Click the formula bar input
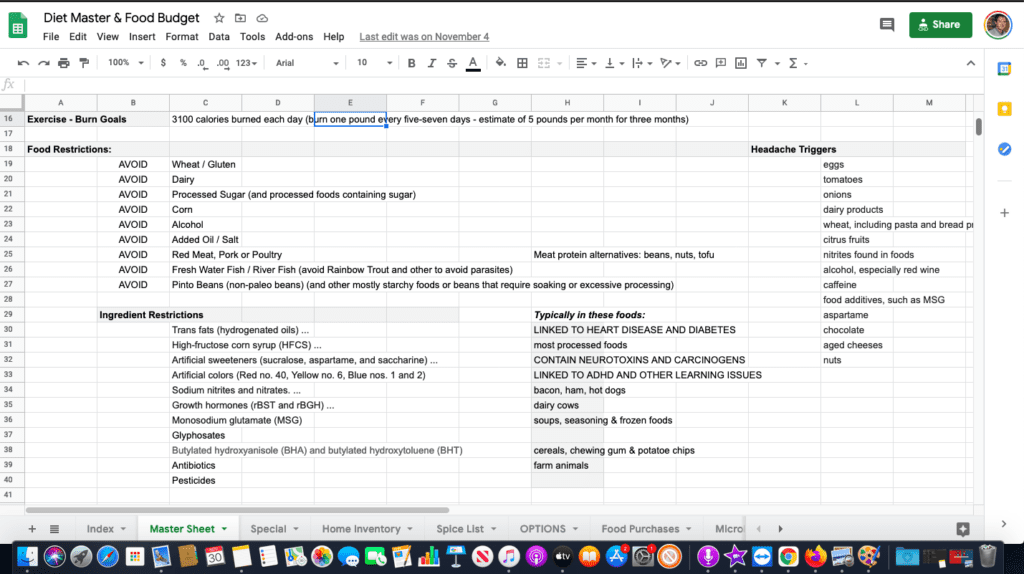This screenshot has width=1024, height=574. pos(503,84)
